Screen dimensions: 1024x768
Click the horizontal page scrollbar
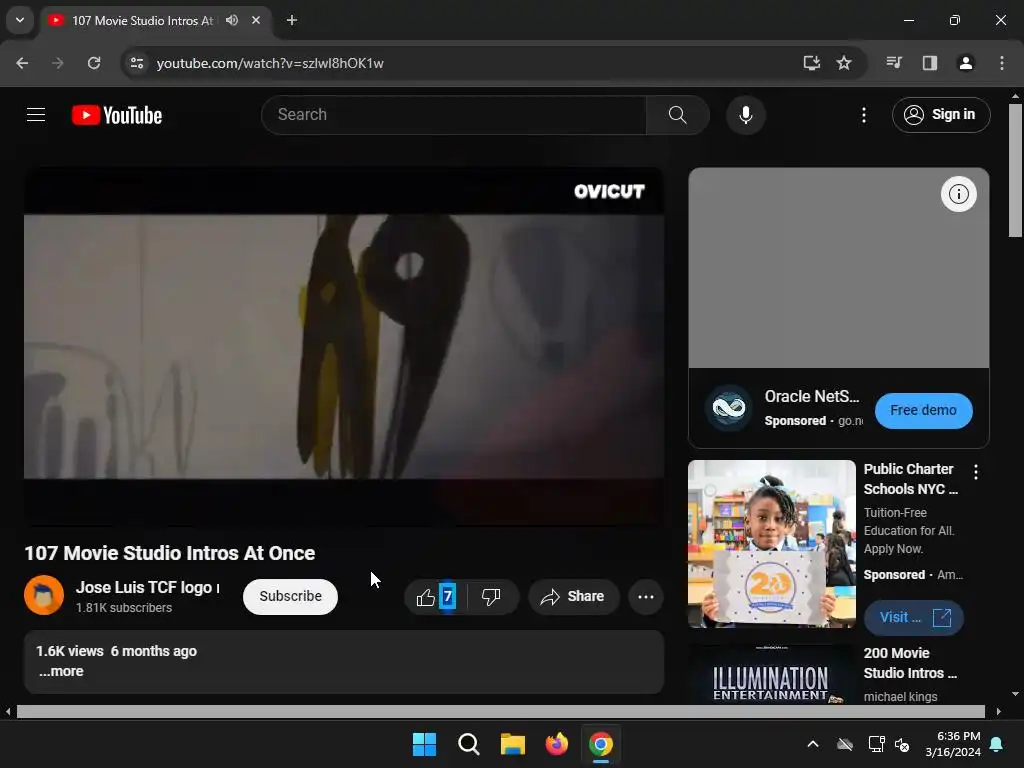coord(500,711)
